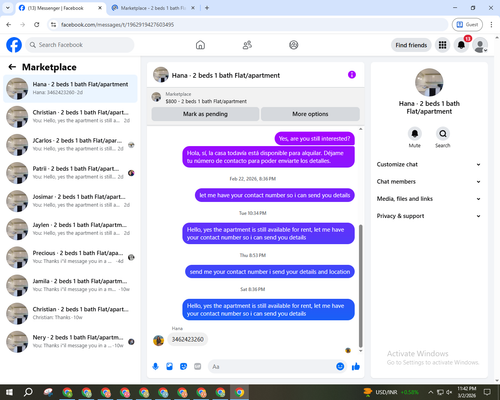This screenshot has width=500, height=400.
Task: Open the Home feed icon
Action: point(200,45)
